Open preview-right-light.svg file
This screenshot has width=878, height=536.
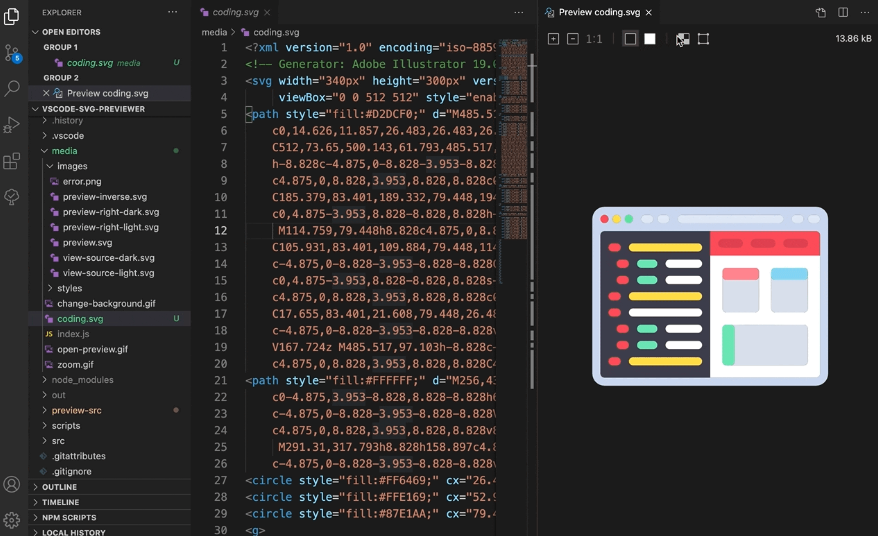109,227
